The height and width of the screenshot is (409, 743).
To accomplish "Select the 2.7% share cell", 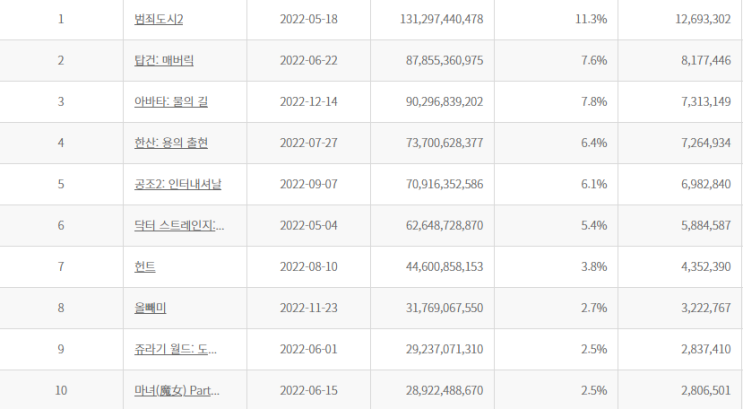I will pos(556,308).
